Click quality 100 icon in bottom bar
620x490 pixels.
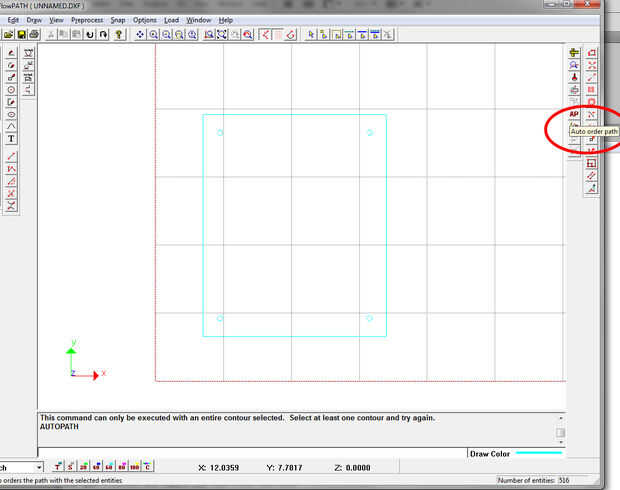134,467
